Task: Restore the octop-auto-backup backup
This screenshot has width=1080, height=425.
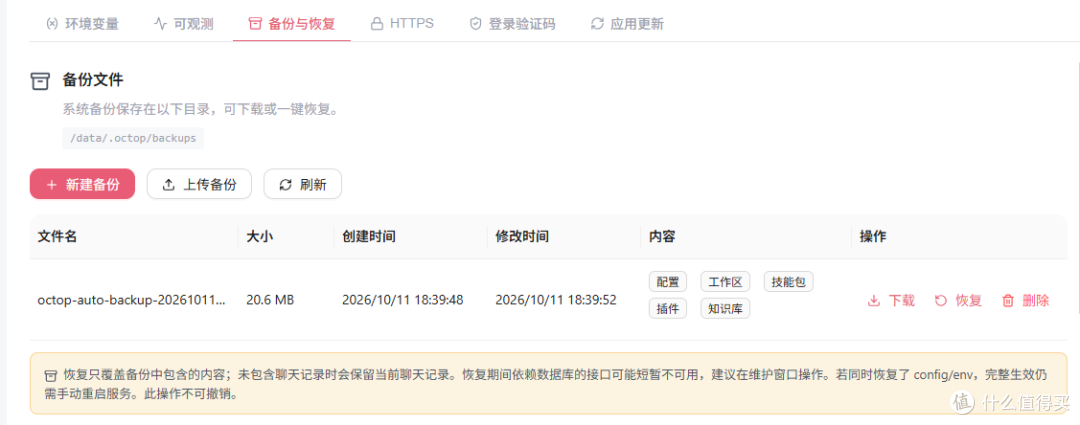Action: point(958,300)
